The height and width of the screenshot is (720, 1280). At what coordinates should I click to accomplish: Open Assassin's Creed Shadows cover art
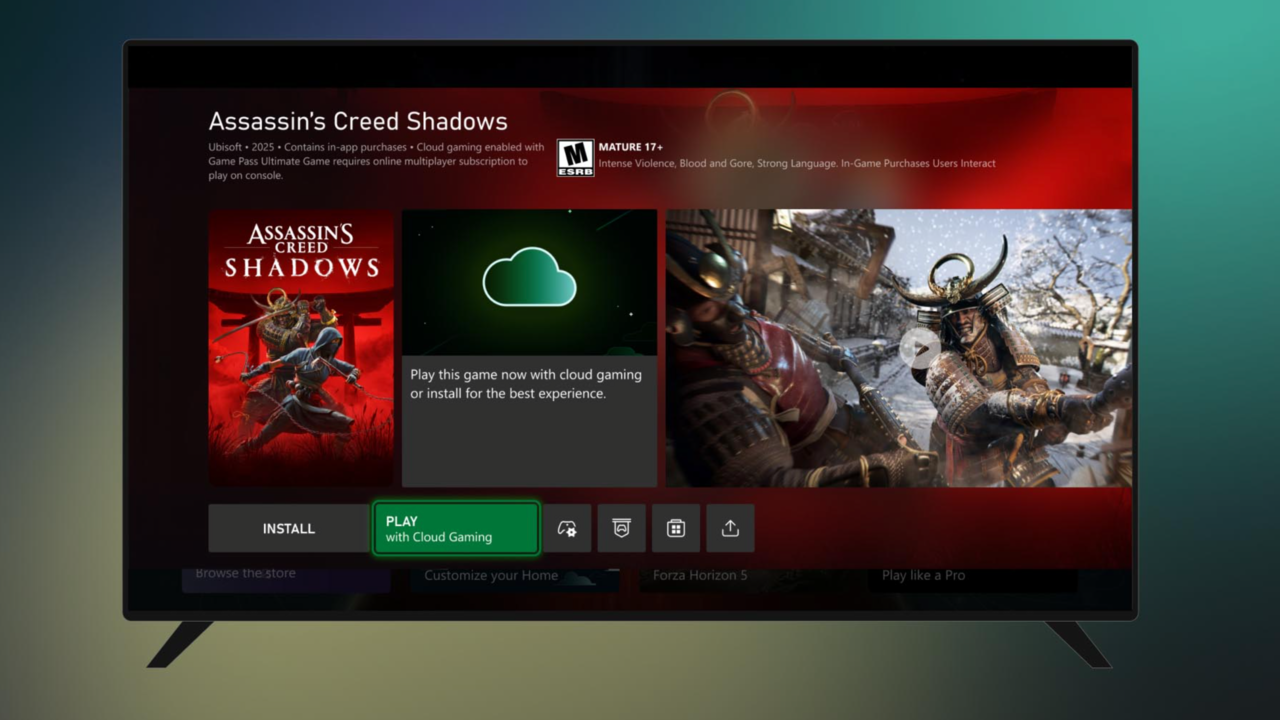pos(301,347)
